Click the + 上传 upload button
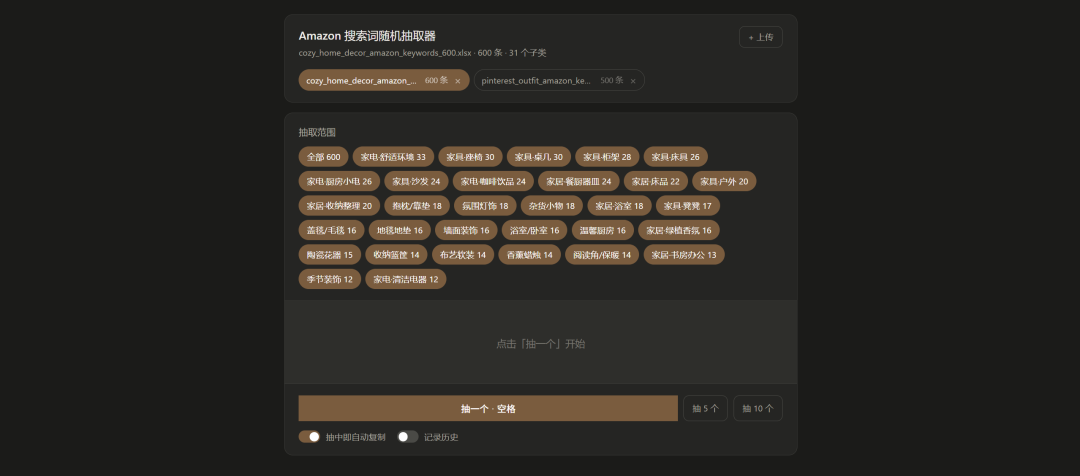This screenshot has height=476, width=1080. (760, 37)
